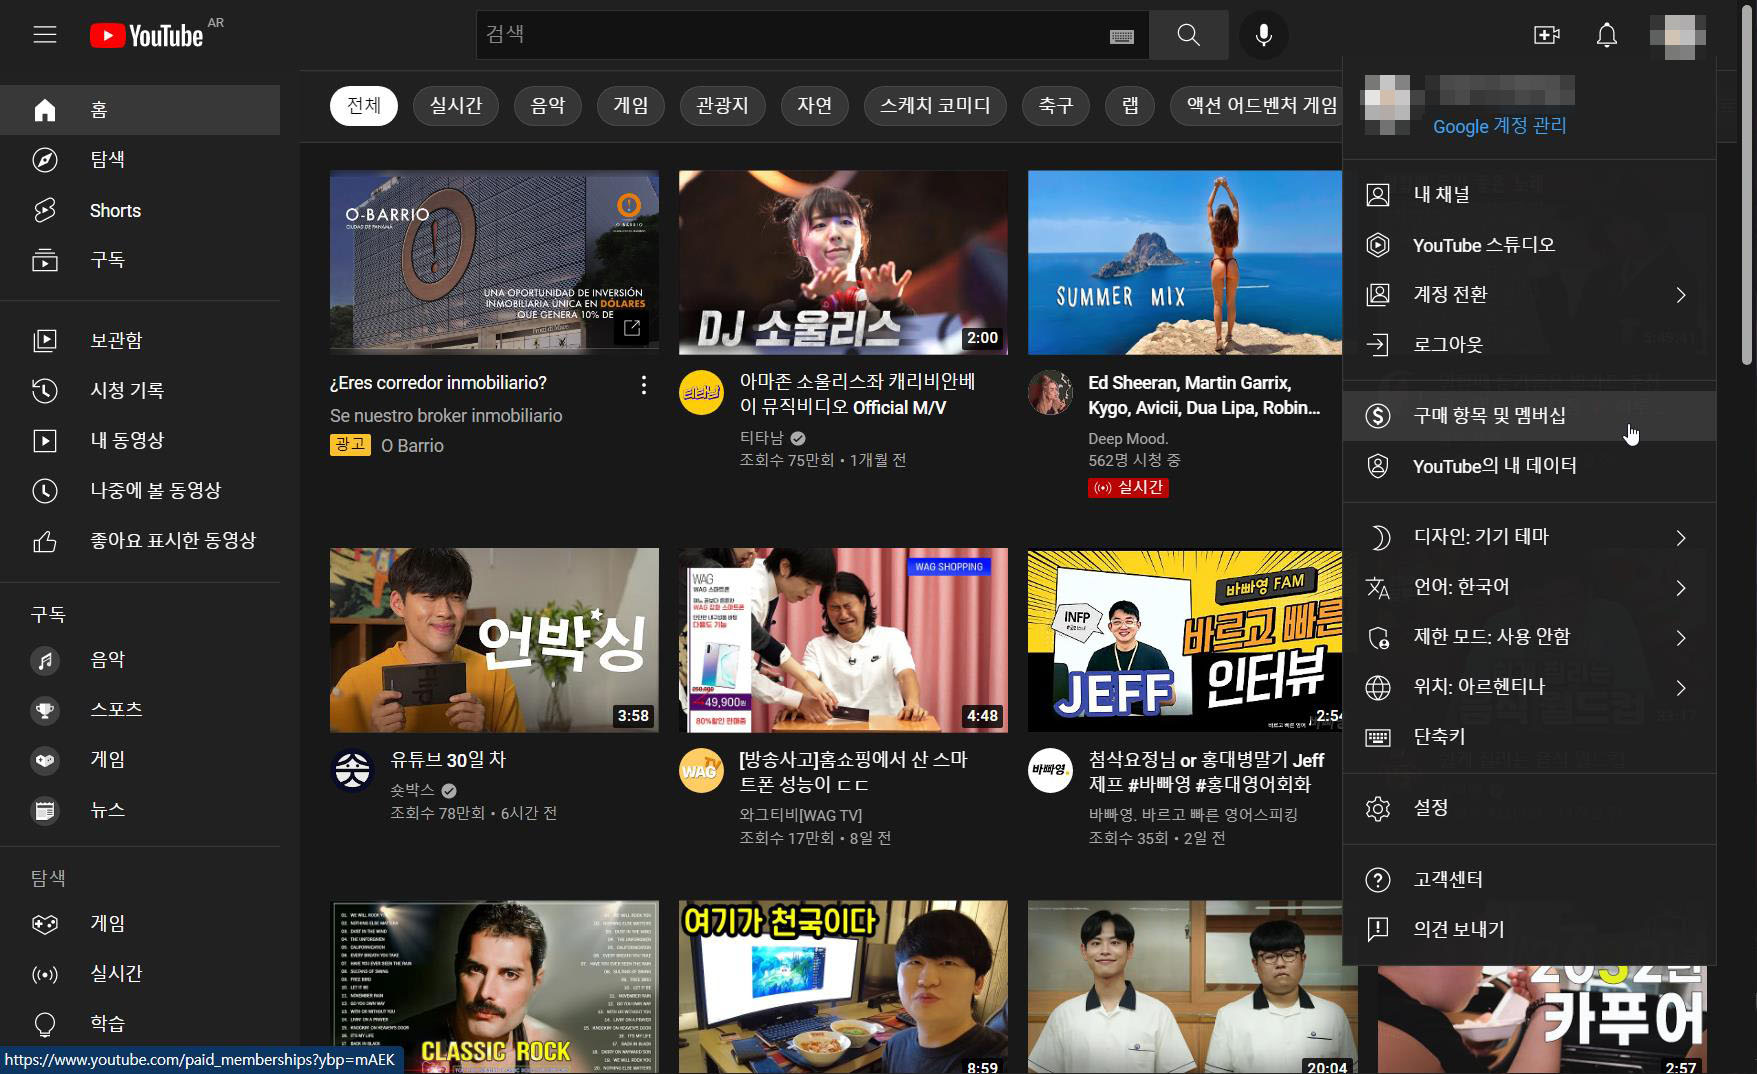Select 로그아웃 in account menu
Screen dimensions: 1757x1074
[x=1529, y=345]
